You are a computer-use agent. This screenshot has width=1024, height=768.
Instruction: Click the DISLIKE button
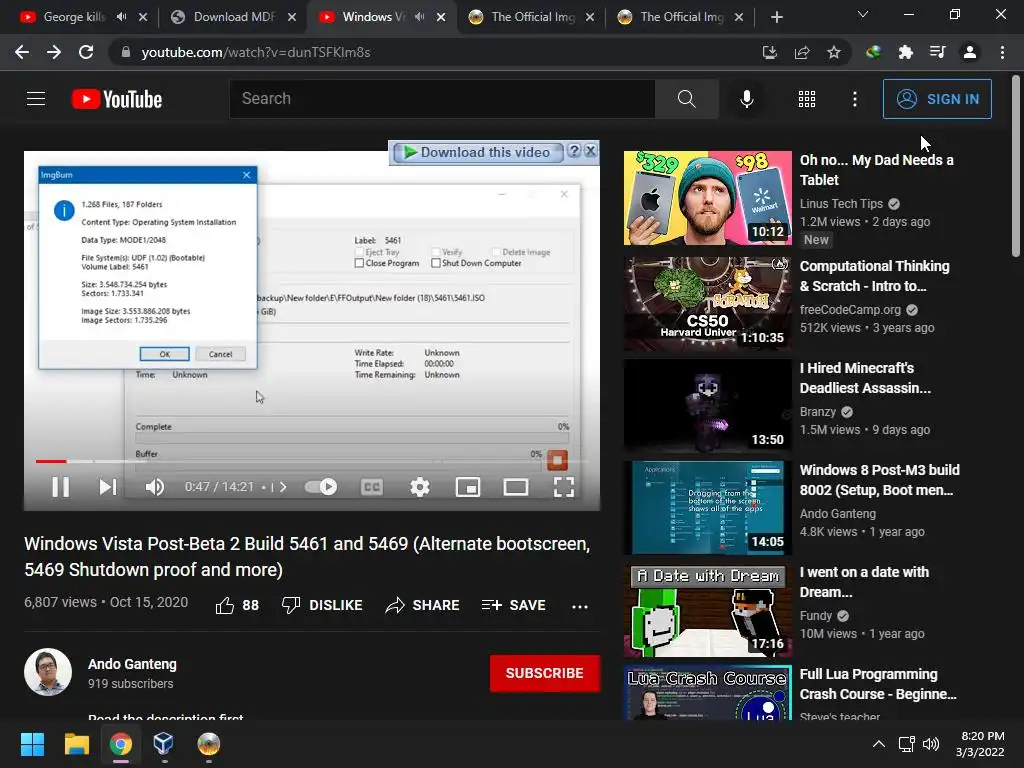[x=322, y=605]
